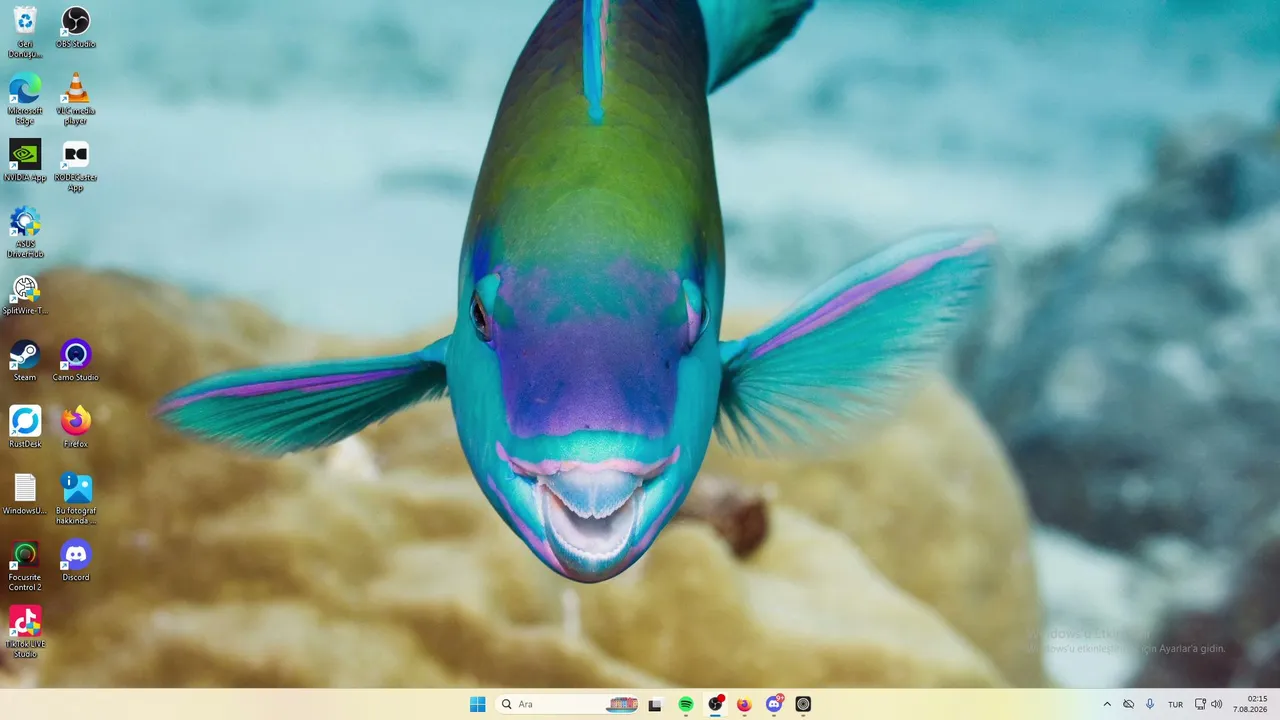Click the cloud sync tray icon
The height and width of the screenshot is (720, 1280).
click(1129, 704)
